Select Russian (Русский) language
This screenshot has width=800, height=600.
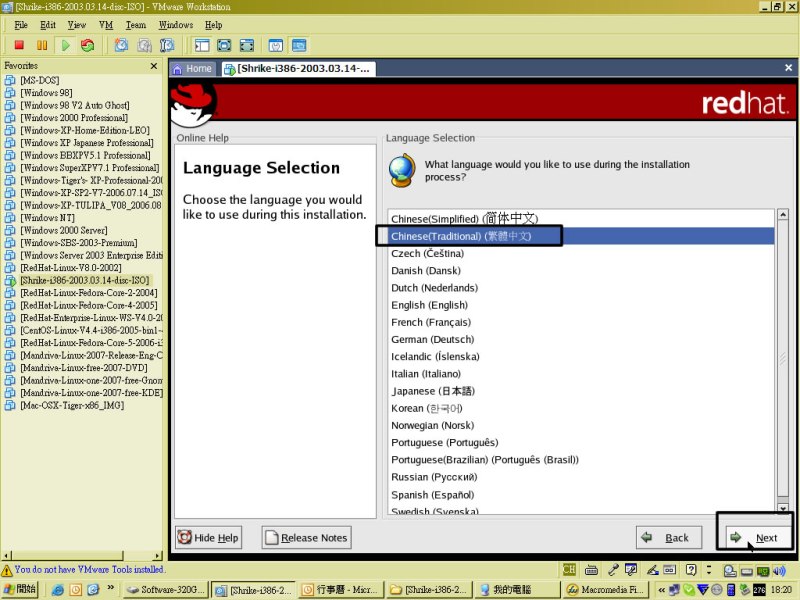[581, 477]
